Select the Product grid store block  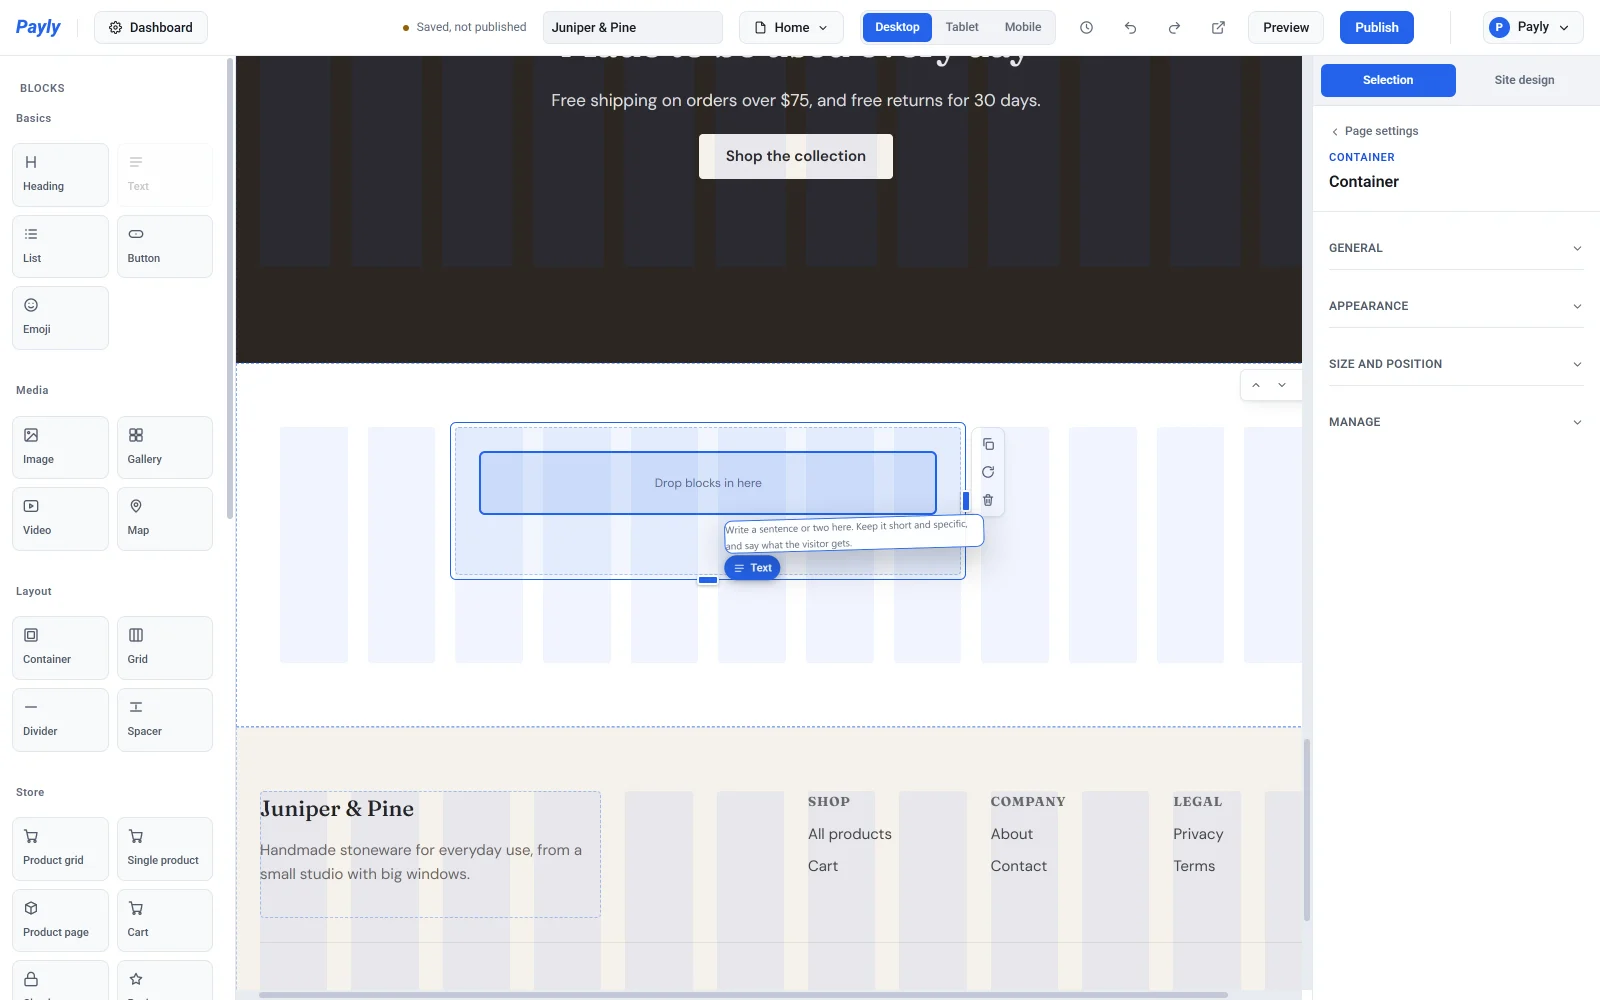[x=60, y=849]
